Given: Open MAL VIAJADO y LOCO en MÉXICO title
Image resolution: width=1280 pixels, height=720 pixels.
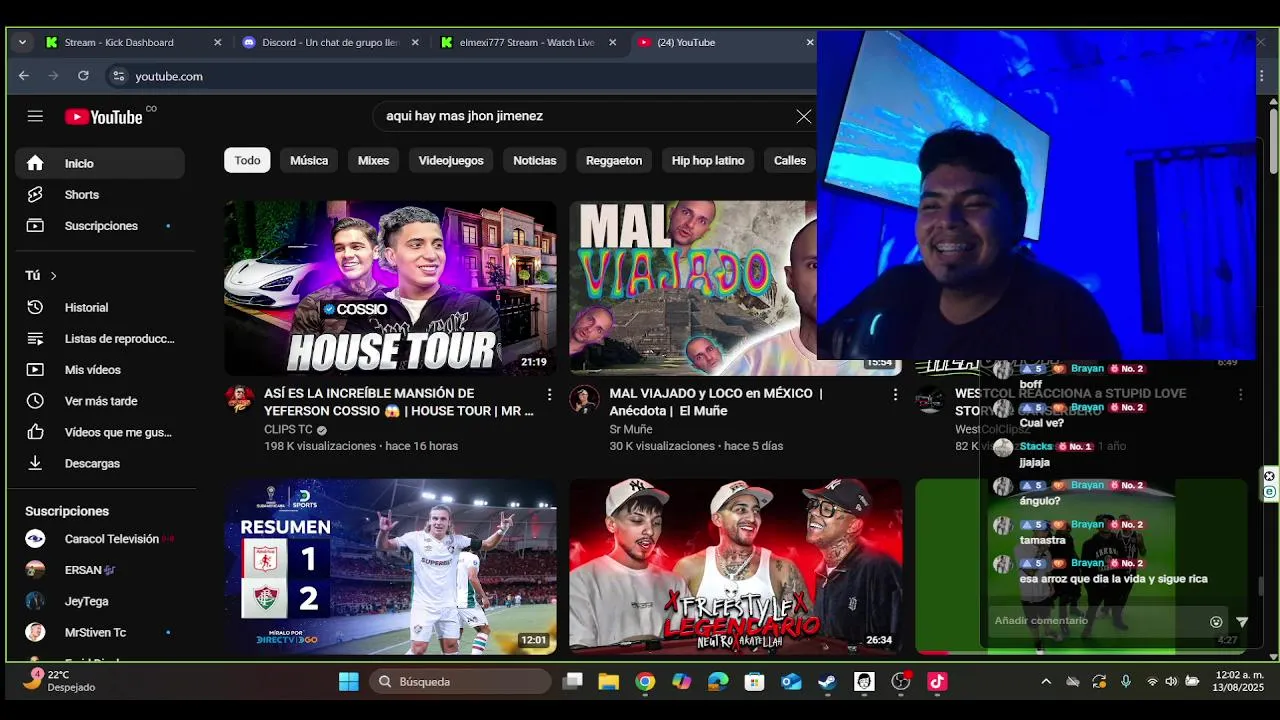Looking at the screenshot, I should pos(716,402).
